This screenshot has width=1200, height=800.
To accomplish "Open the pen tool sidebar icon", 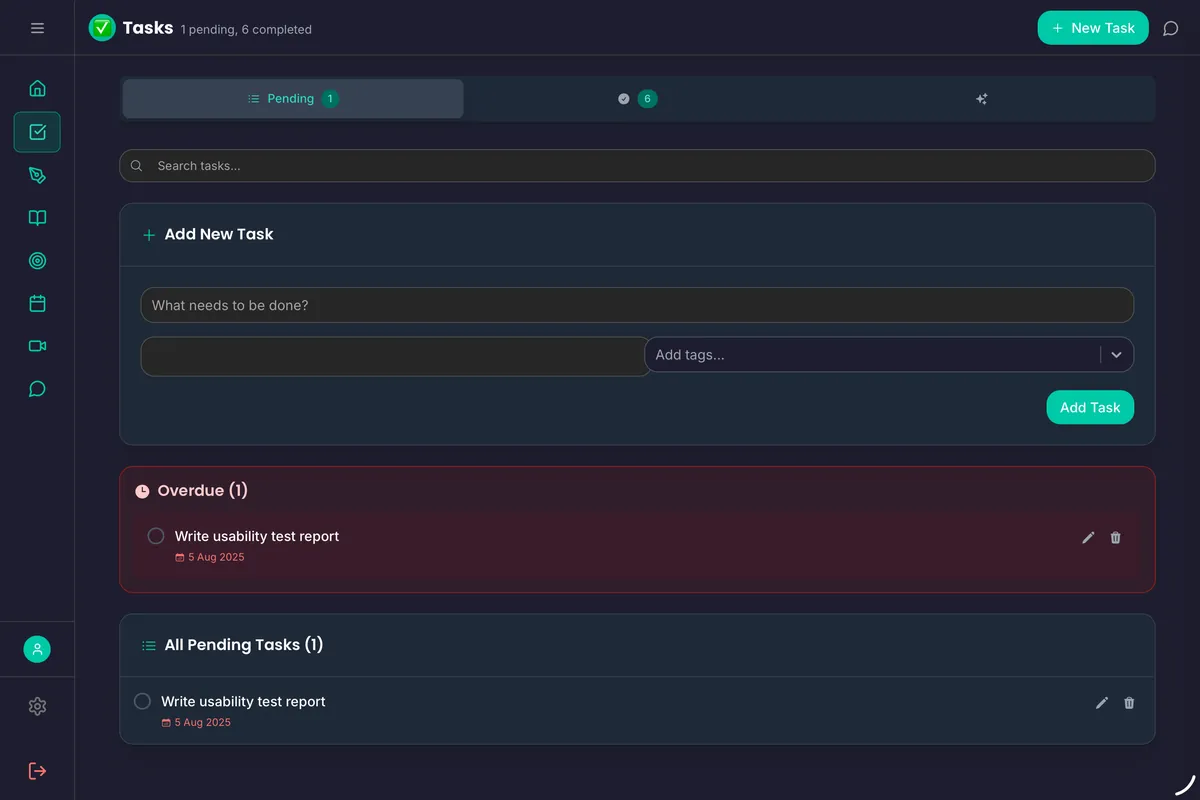I will point(37,175).
